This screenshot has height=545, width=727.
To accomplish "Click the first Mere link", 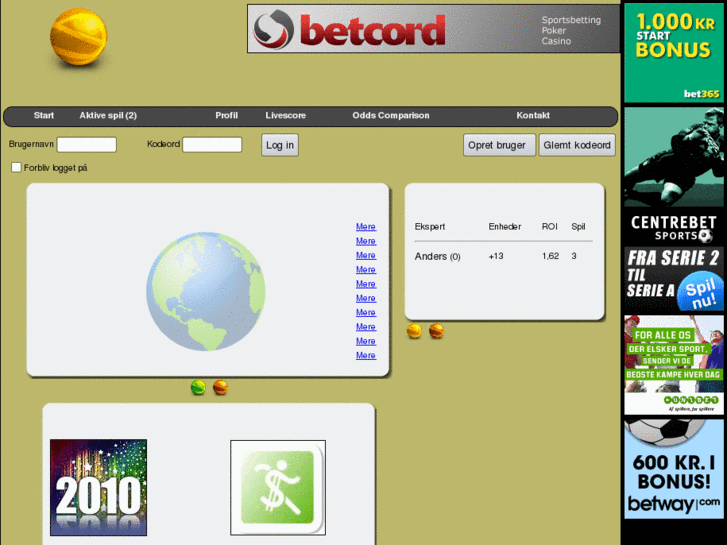I will [x=366, y=227].
